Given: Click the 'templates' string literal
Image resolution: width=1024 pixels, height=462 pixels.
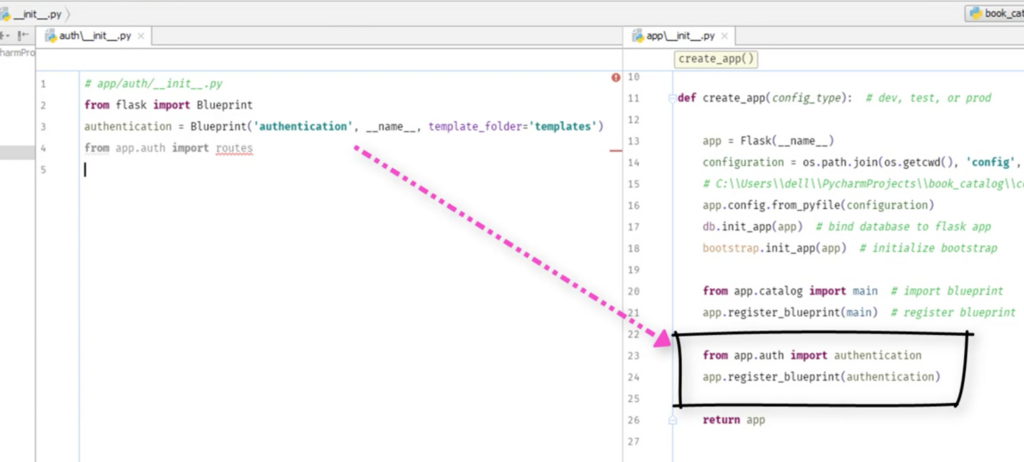Looking at the screenshot, I should [x=563, y=126].
